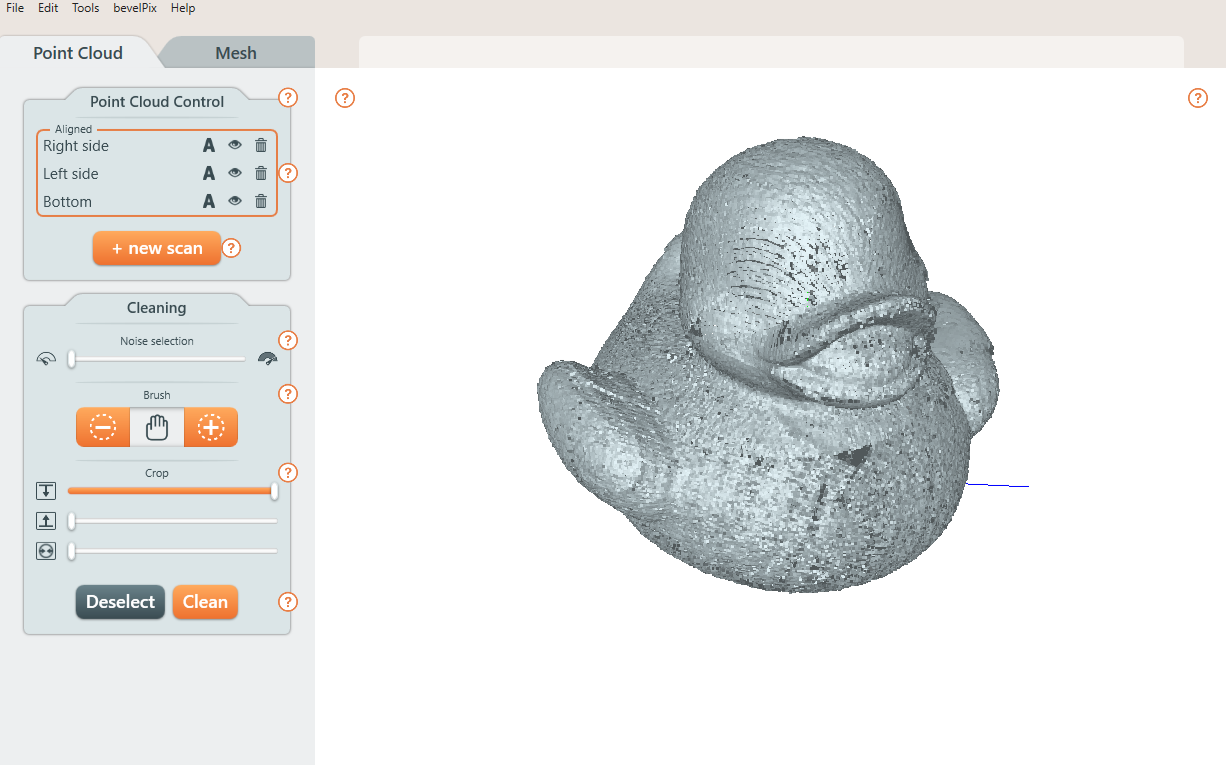Image resolution: width=1226 pixels, height=765 pixels.
Task: Click the + new scan button
Action: [x=157, y=248]
